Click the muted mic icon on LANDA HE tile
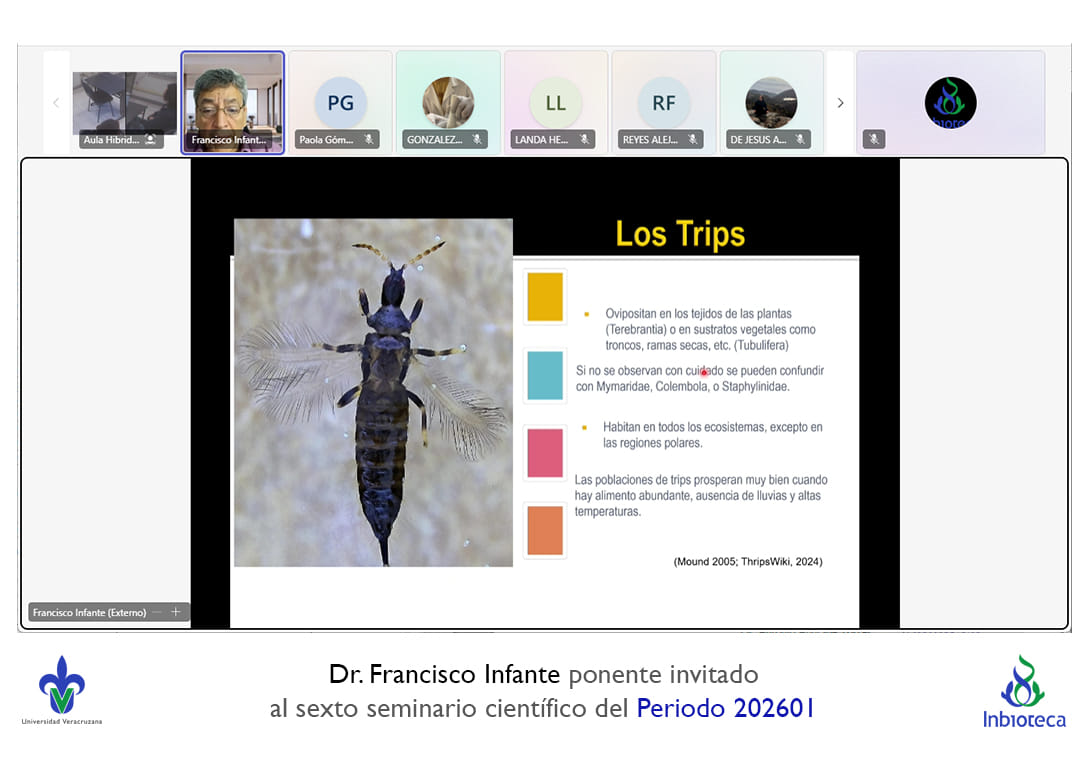Screen dimensions: 1090x760 [585, 140]
